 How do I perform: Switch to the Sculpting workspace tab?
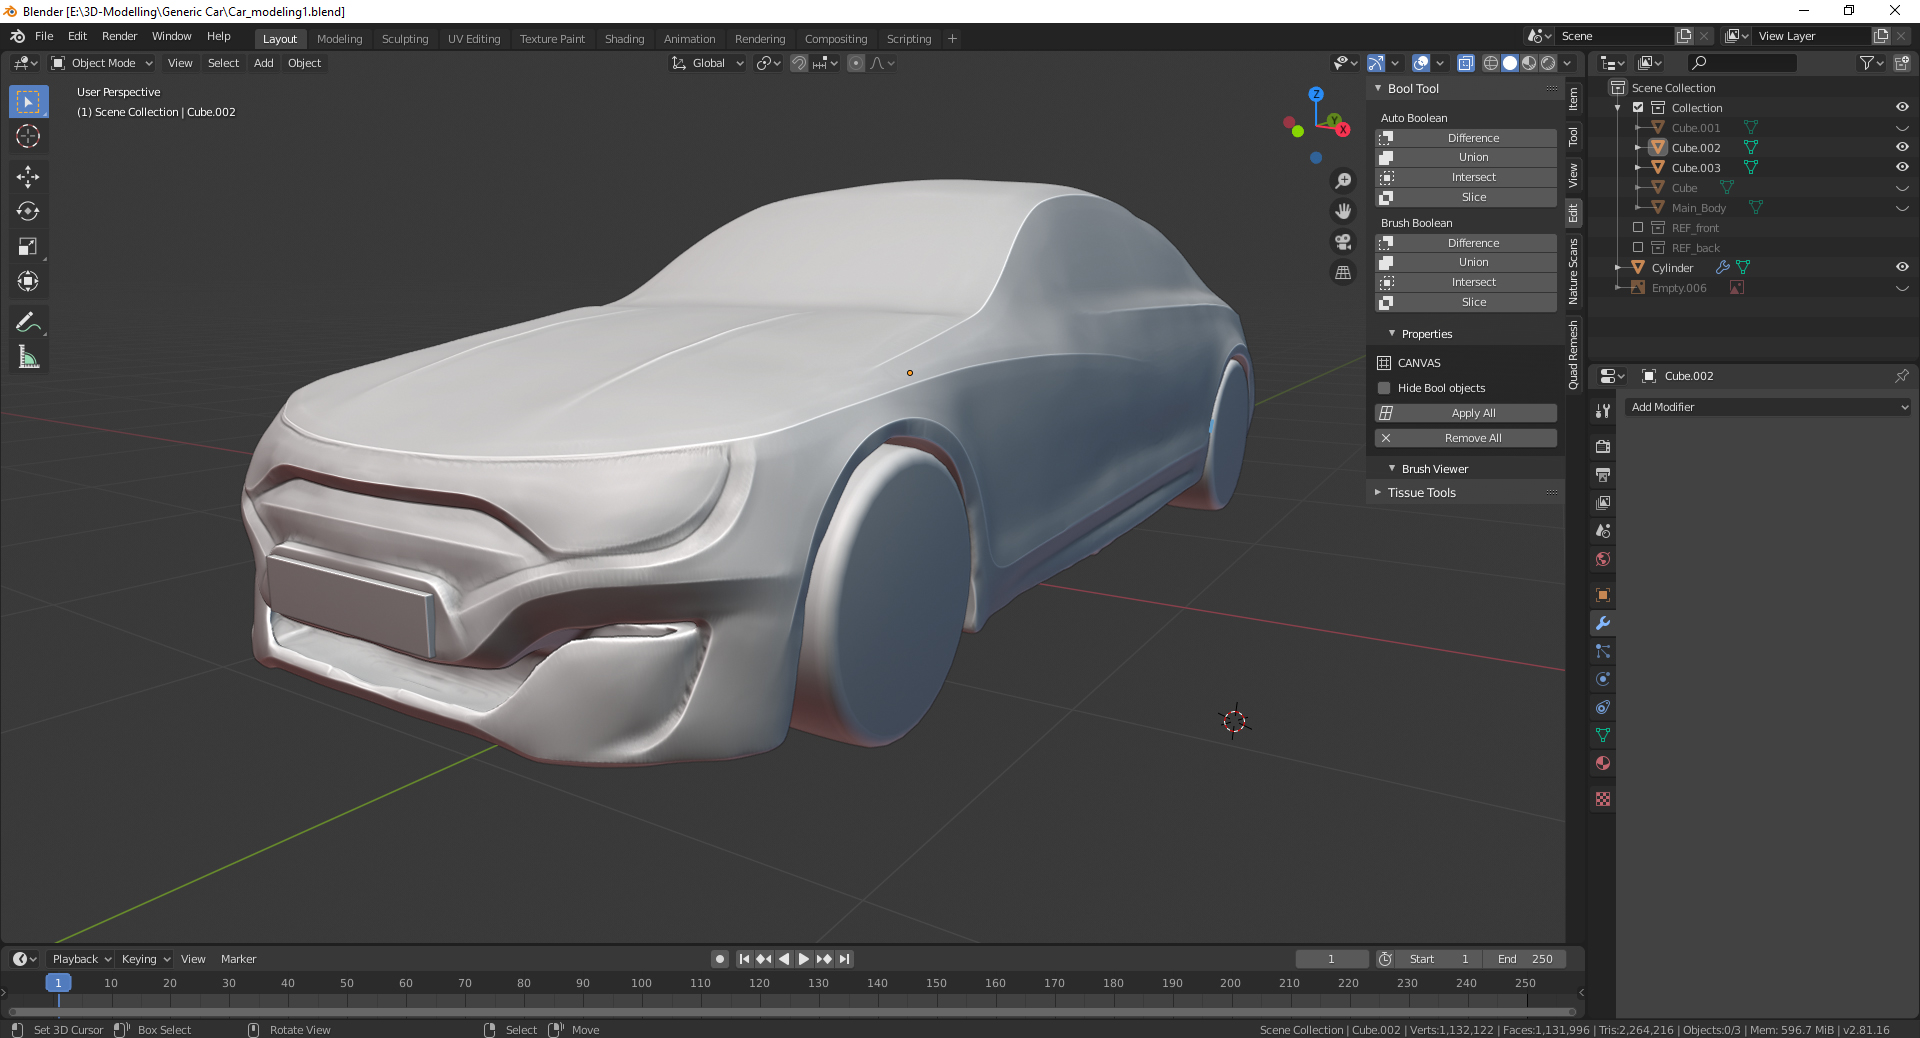(x=405, y=39)
